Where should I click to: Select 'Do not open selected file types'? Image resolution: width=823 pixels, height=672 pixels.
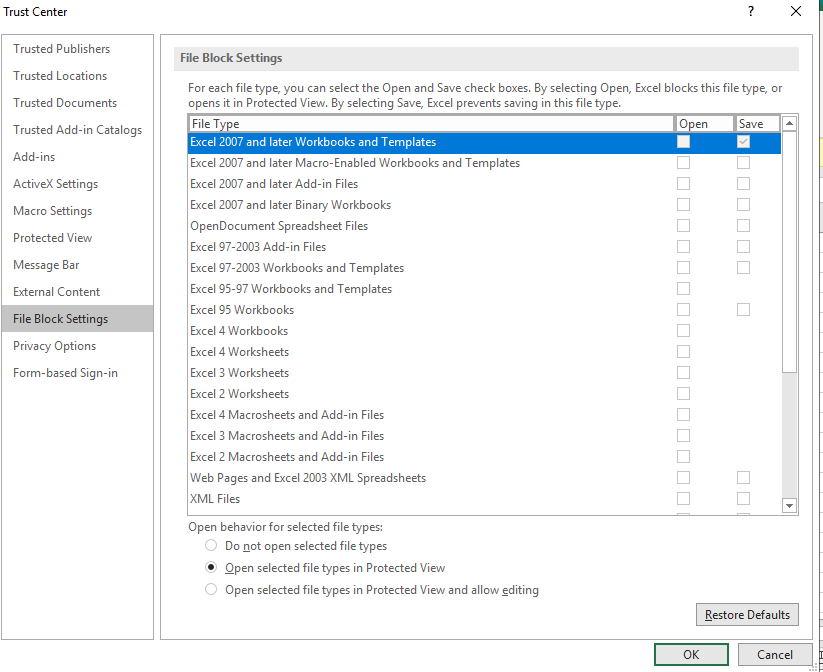coord(210,545)
